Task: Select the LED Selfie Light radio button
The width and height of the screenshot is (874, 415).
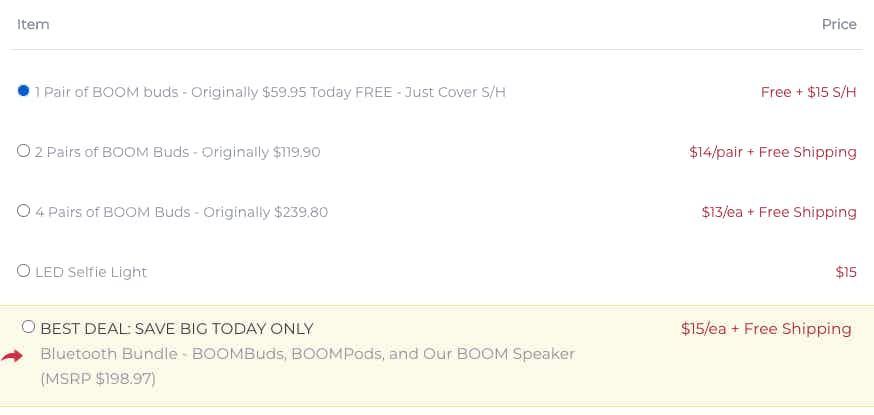Action: coord(23,271)
